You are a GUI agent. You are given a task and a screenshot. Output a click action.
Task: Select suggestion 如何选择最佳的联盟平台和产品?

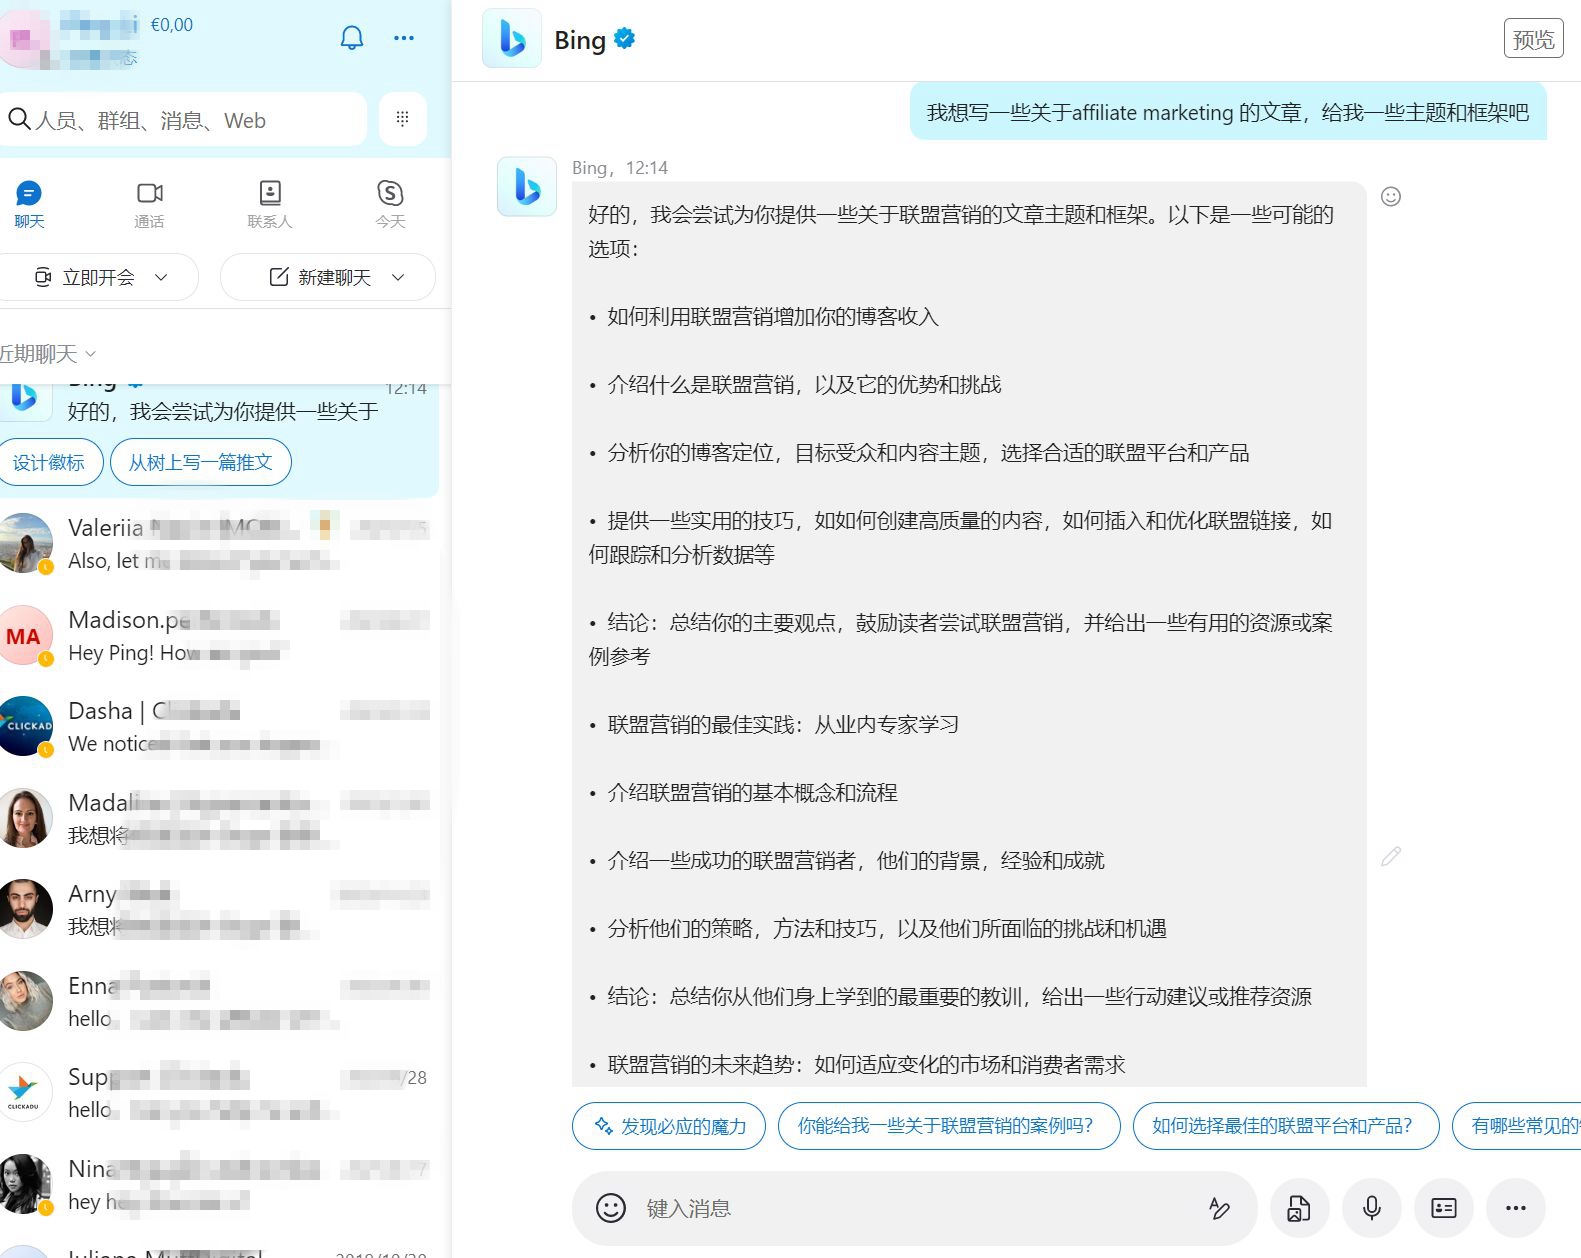click(x=1284, y=1126)
